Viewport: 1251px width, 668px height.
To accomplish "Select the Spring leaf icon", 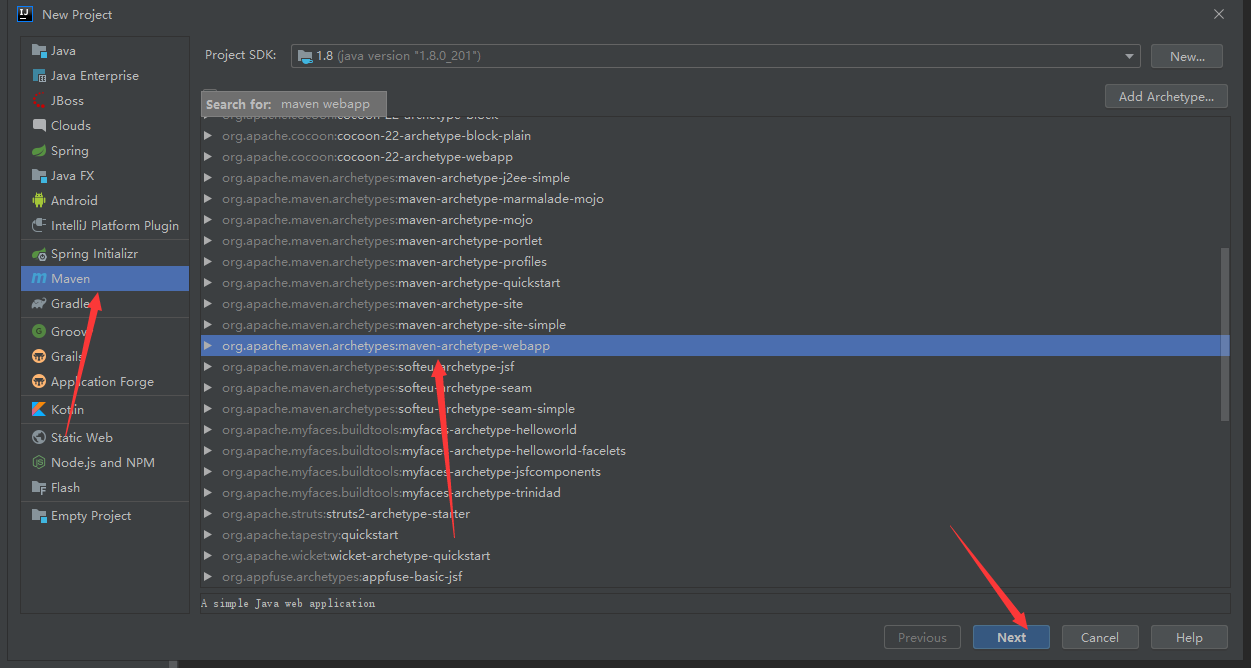I will coord(39,151).
